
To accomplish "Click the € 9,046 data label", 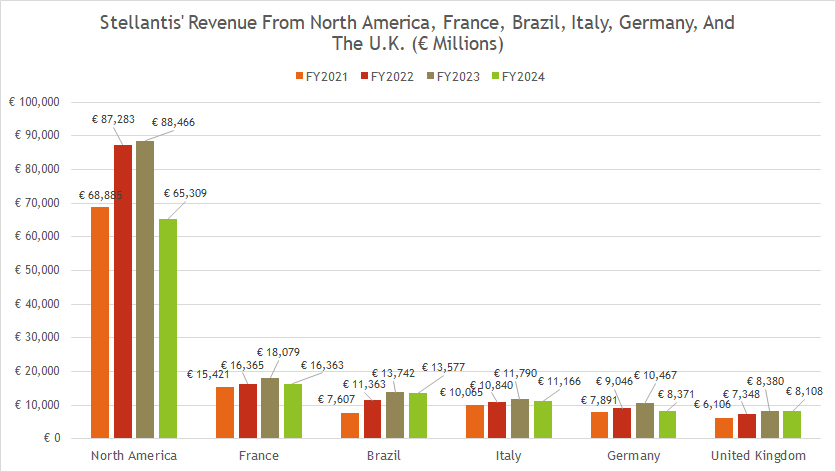I will (614, 381).
